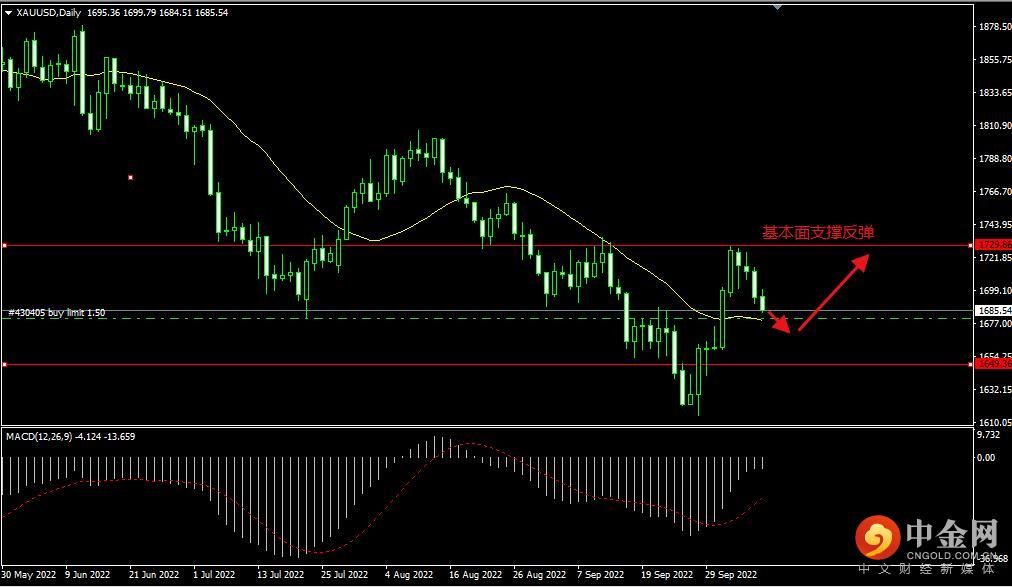Screen dimensions: 1012x587
Task: Click the current price tag 1685.54
Action: (994, 311)
